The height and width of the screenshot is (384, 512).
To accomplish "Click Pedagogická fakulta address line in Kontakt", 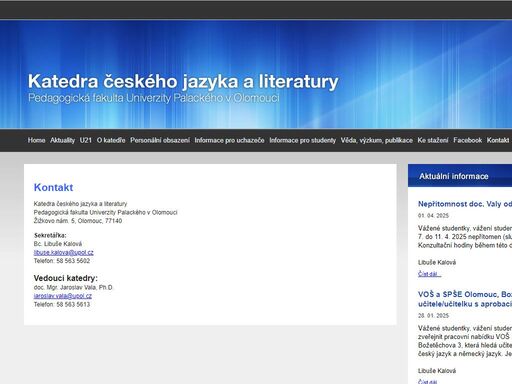I will point(105,212).
